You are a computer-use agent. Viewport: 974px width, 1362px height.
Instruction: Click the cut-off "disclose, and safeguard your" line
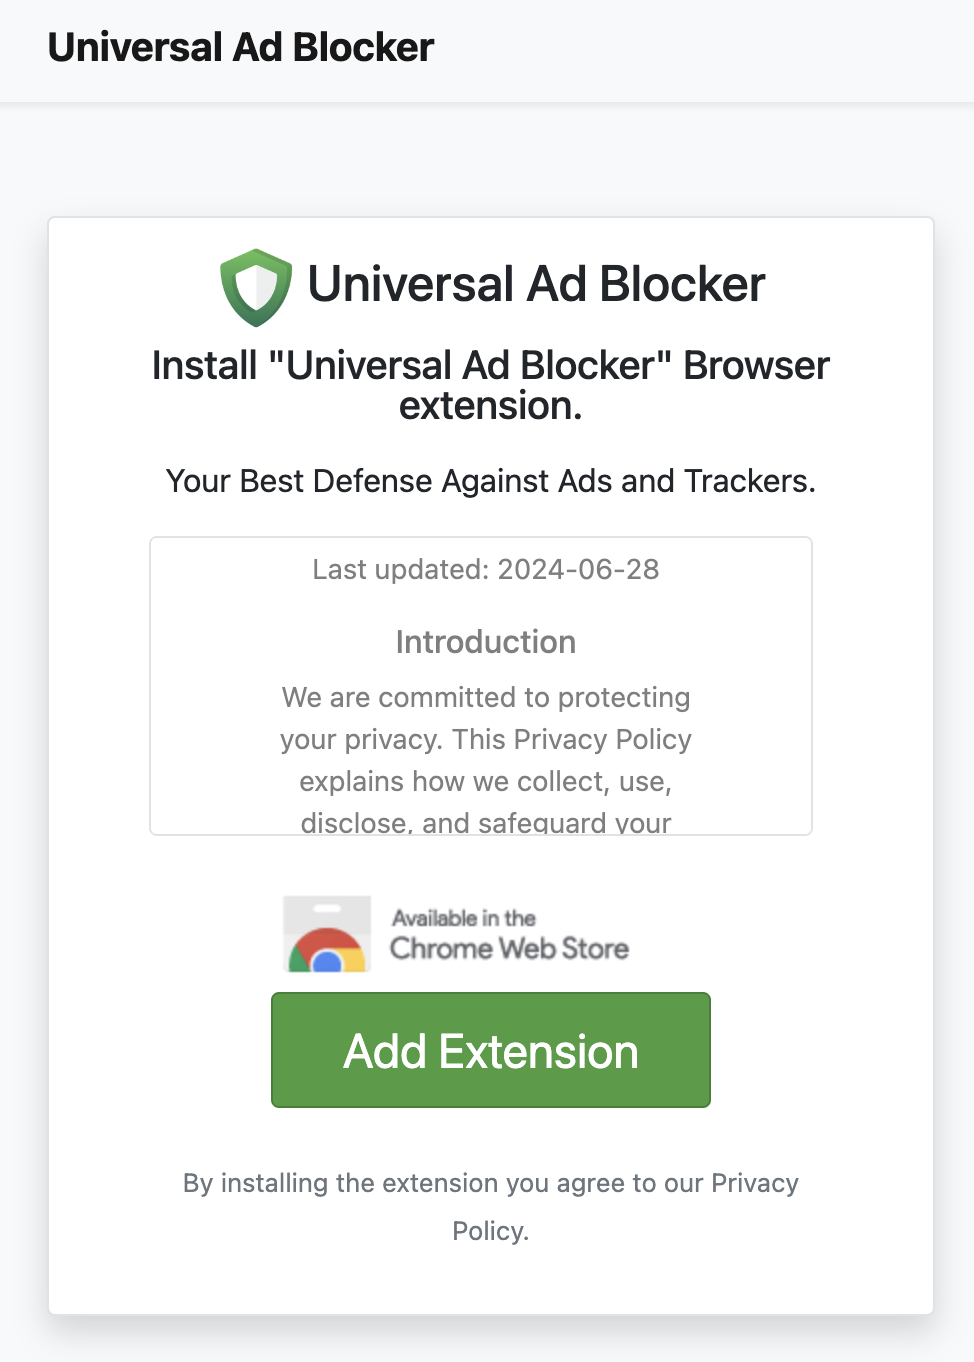[x=486, y=823]
